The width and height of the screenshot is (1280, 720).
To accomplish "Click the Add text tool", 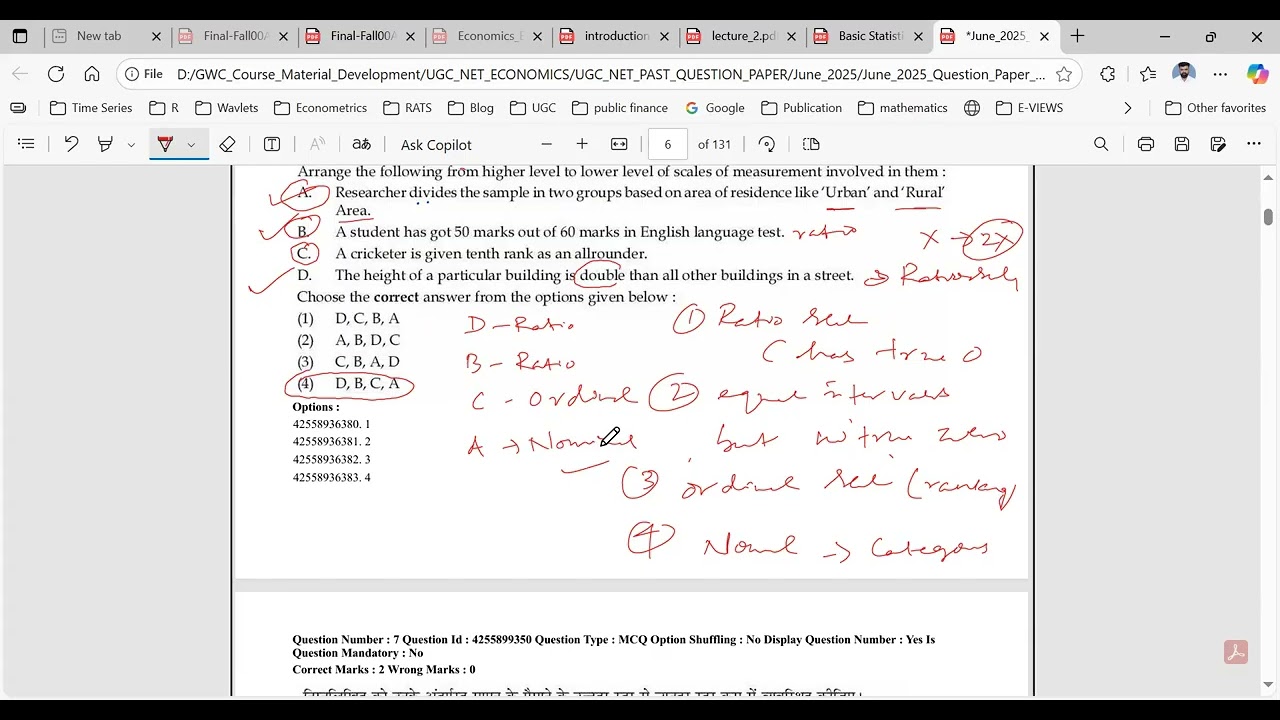I will click(272, 144).
